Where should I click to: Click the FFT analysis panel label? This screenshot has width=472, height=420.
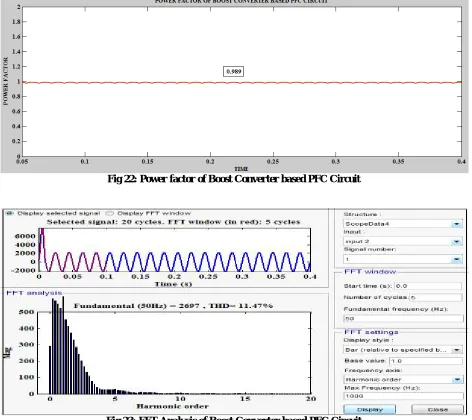tap(34, 293)
